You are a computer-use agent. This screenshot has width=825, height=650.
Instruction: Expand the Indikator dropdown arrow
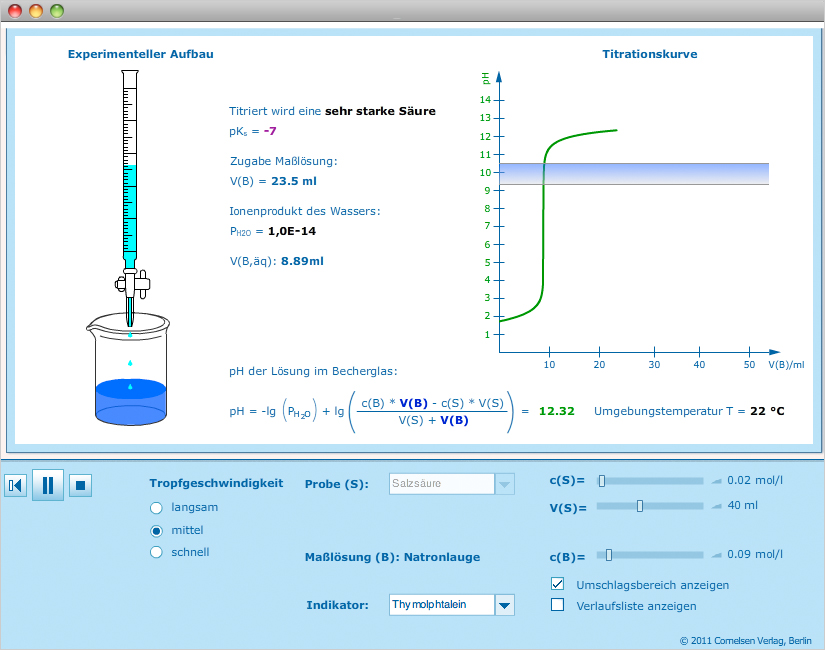pyautogui.click(x=505, y=605)
